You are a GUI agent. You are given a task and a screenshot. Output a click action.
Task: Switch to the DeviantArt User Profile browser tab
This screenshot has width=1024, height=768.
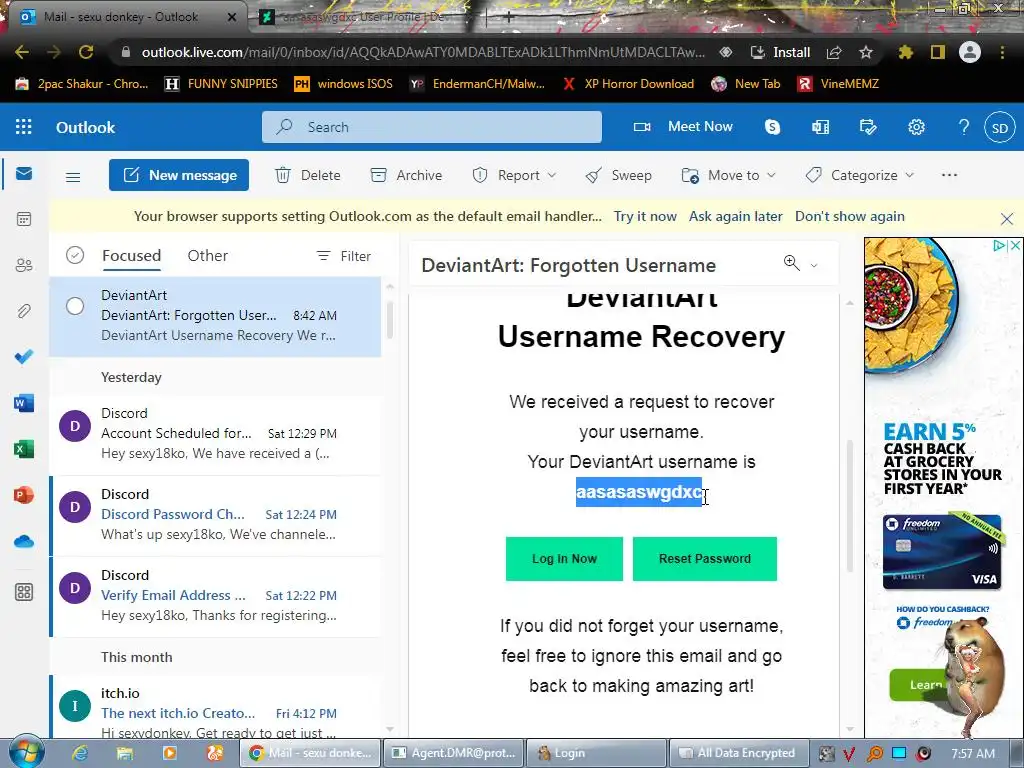point(366,17)
